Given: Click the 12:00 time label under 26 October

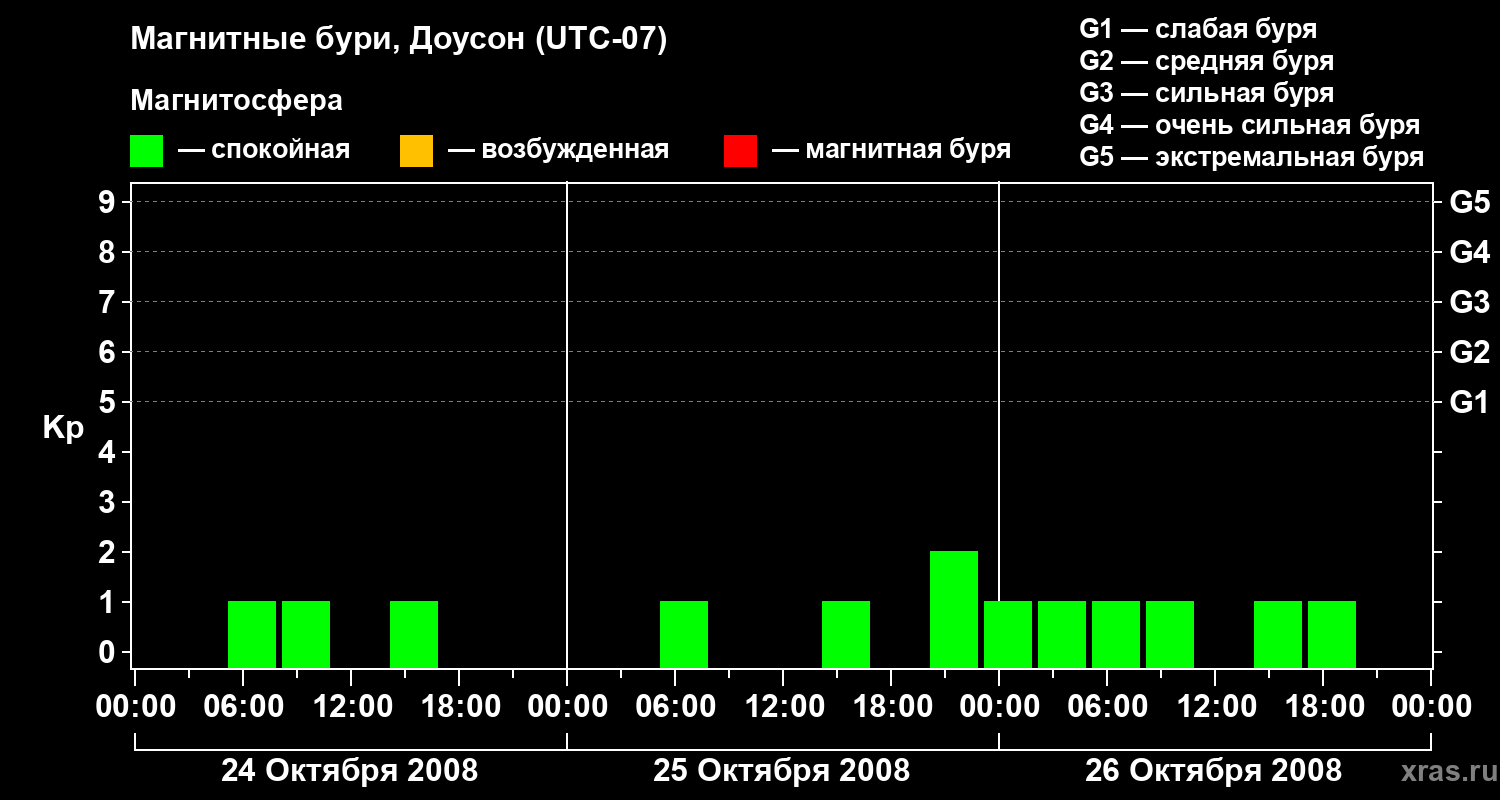Looking at the screenshot, I should [1215, 707].
